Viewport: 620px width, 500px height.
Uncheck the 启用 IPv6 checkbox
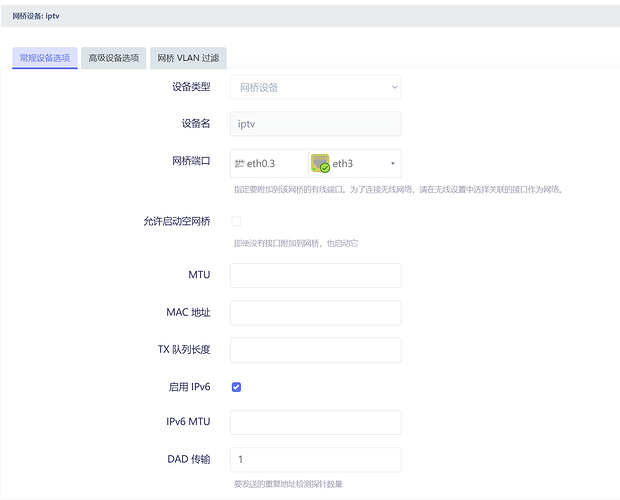(236, 387)
